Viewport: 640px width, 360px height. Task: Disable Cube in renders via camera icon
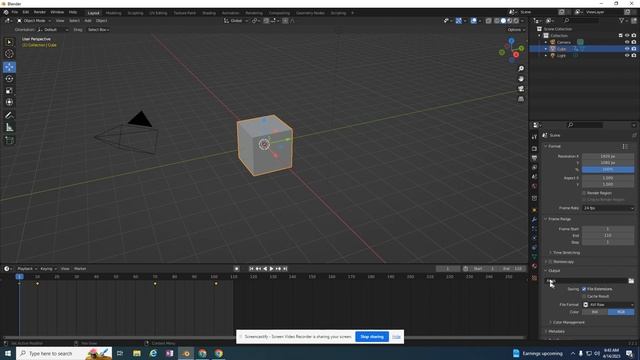pyautogui.click(x=634, y=49)
